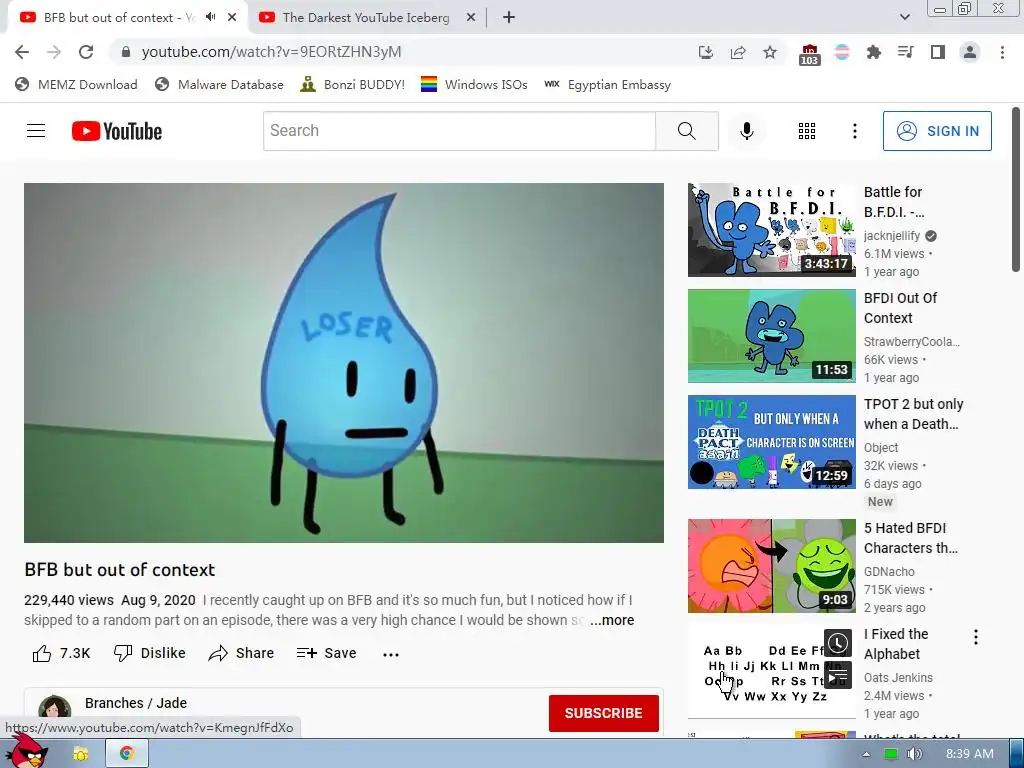1024x768 pixels.
Task: Mute the BFB tab via speaker icon
Action: coord(211,17)
